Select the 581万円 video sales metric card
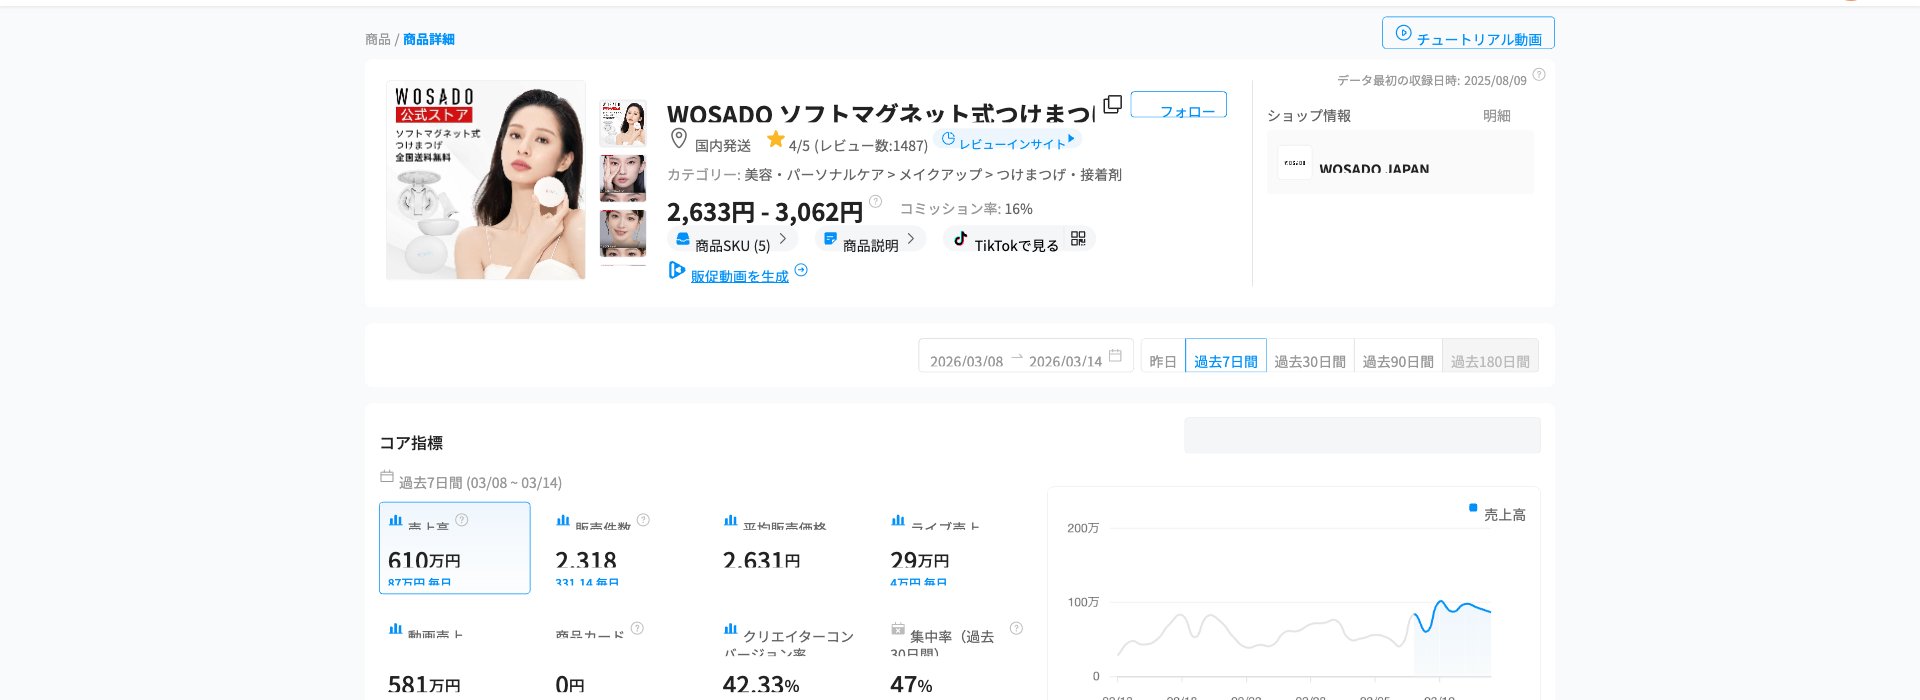The image size is (1920, 700). (x=455, y=656)
